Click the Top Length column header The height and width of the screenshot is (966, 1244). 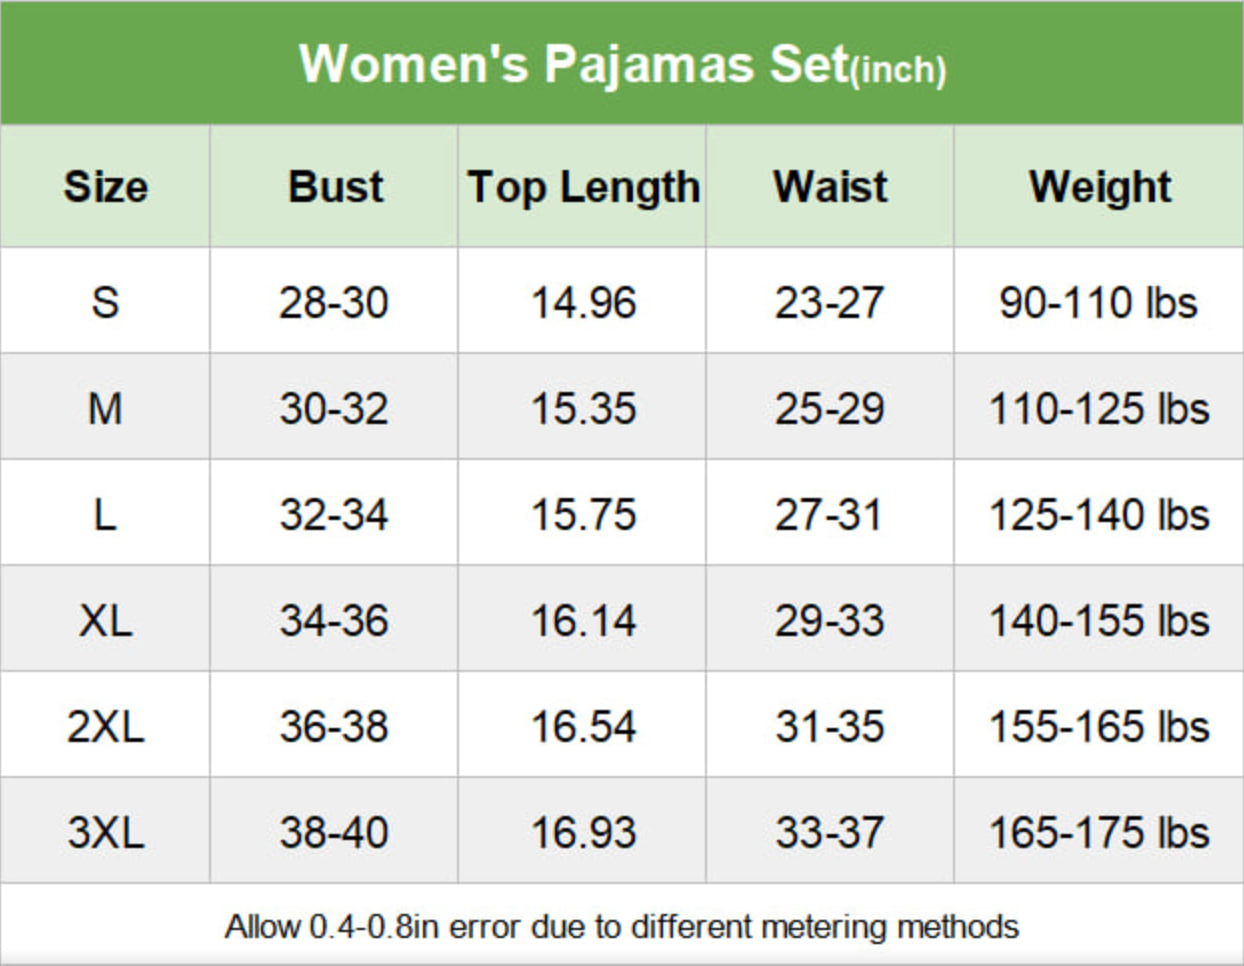click(x=583, y=188)
